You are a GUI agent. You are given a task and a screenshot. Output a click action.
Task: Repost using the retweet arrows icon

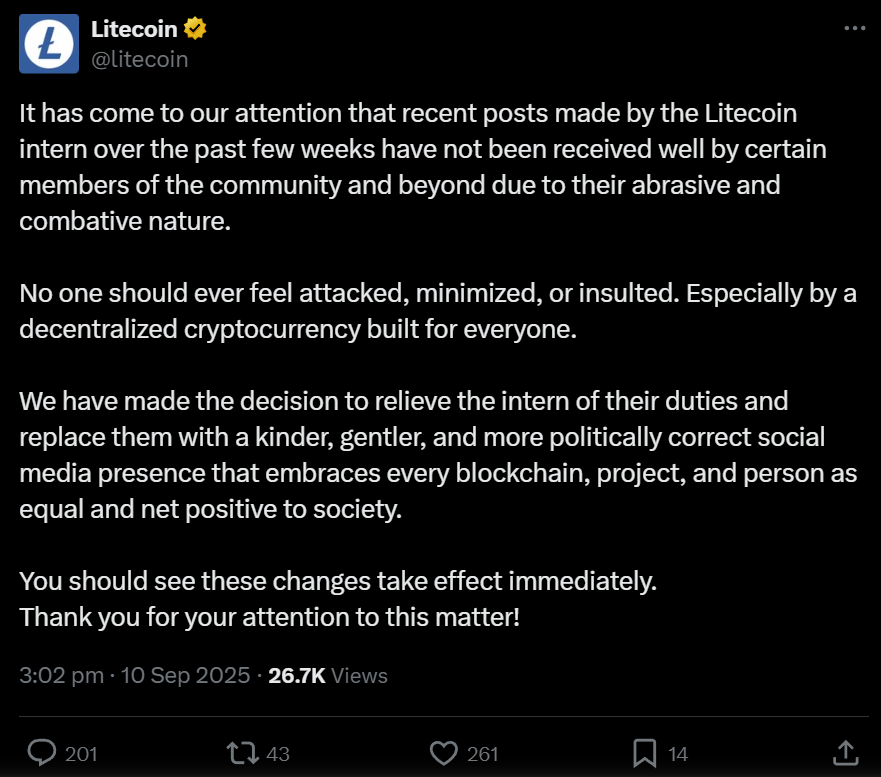[243, 753]
